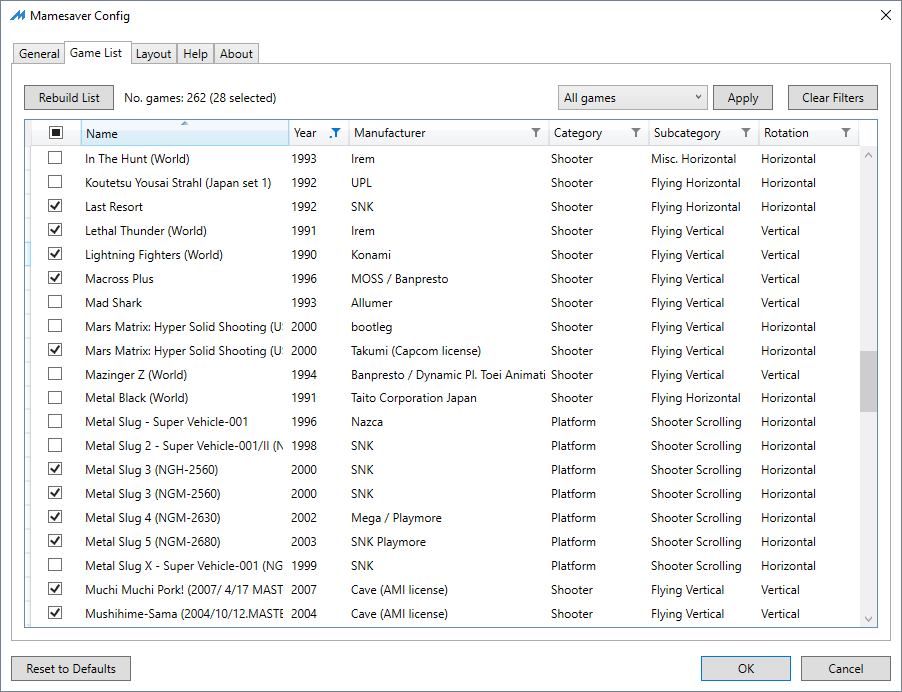Uncheck Mars Matrix Takumi row checkbox
The height and width of the screenshot is (692, 902).
(x=55, y=350)
